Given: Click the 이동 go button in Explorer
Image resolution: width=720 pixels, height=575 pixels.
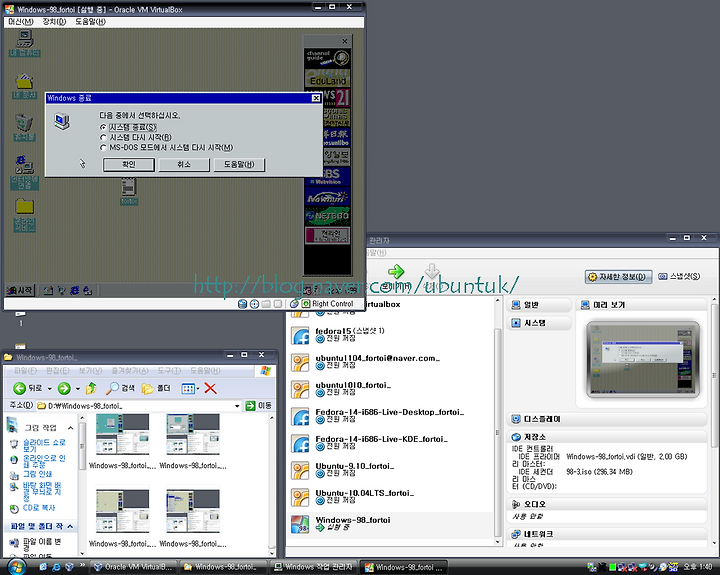Looking at the screenshot, I should pos(259,406).
